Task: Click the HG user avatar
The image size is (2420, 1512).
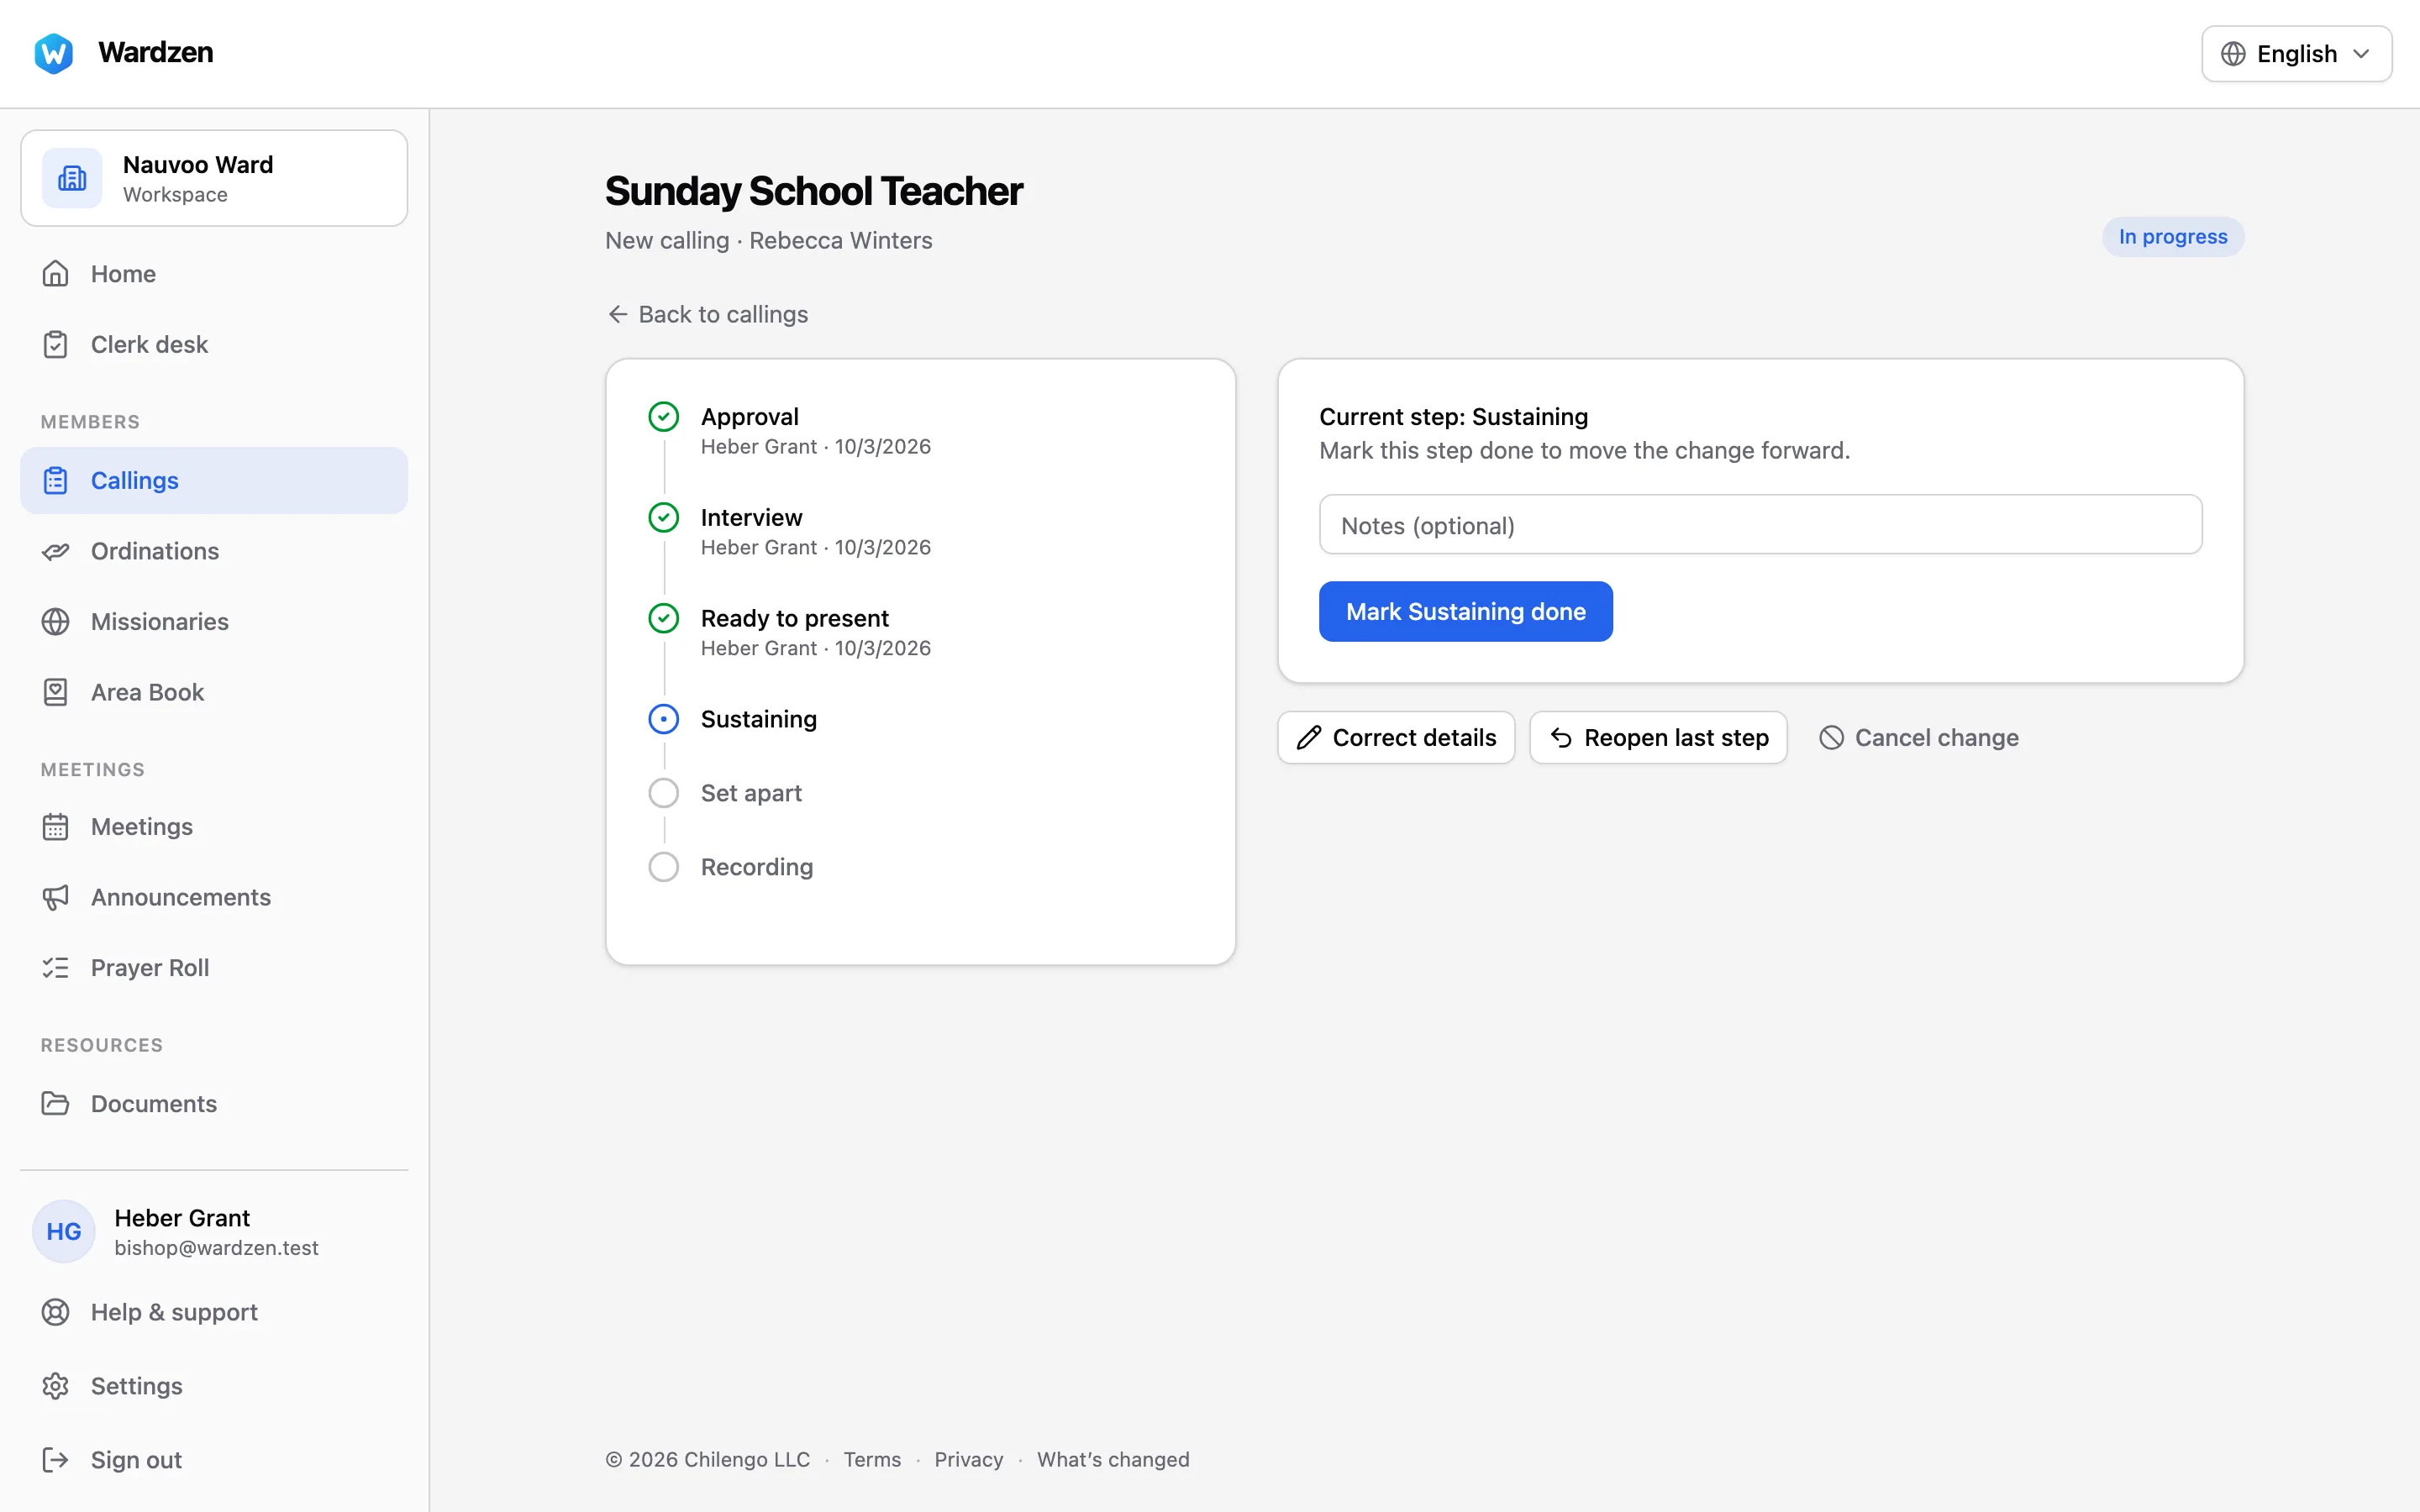Action: 64,1231
